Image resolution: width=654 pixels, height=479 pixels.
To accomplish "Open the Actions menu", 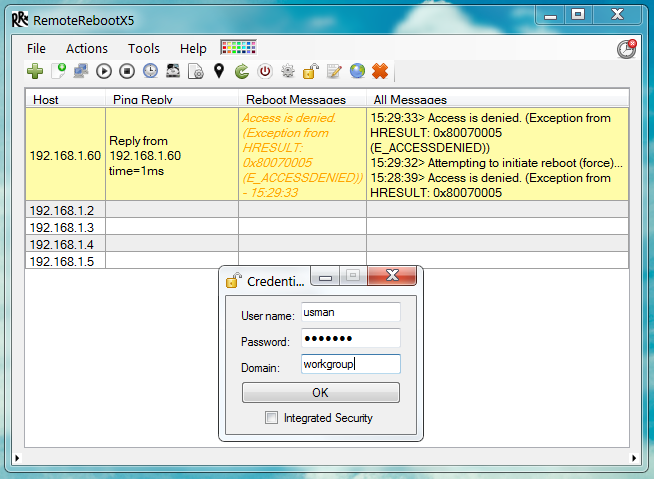I will 87,48.
